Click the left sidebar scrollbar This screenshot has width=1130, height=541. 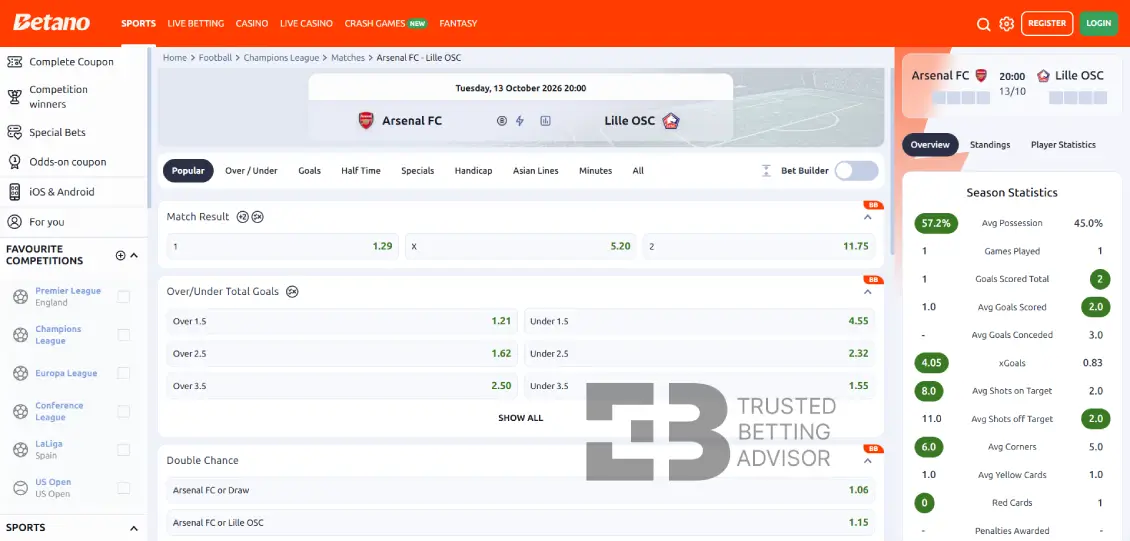click(x=149, y=128)
